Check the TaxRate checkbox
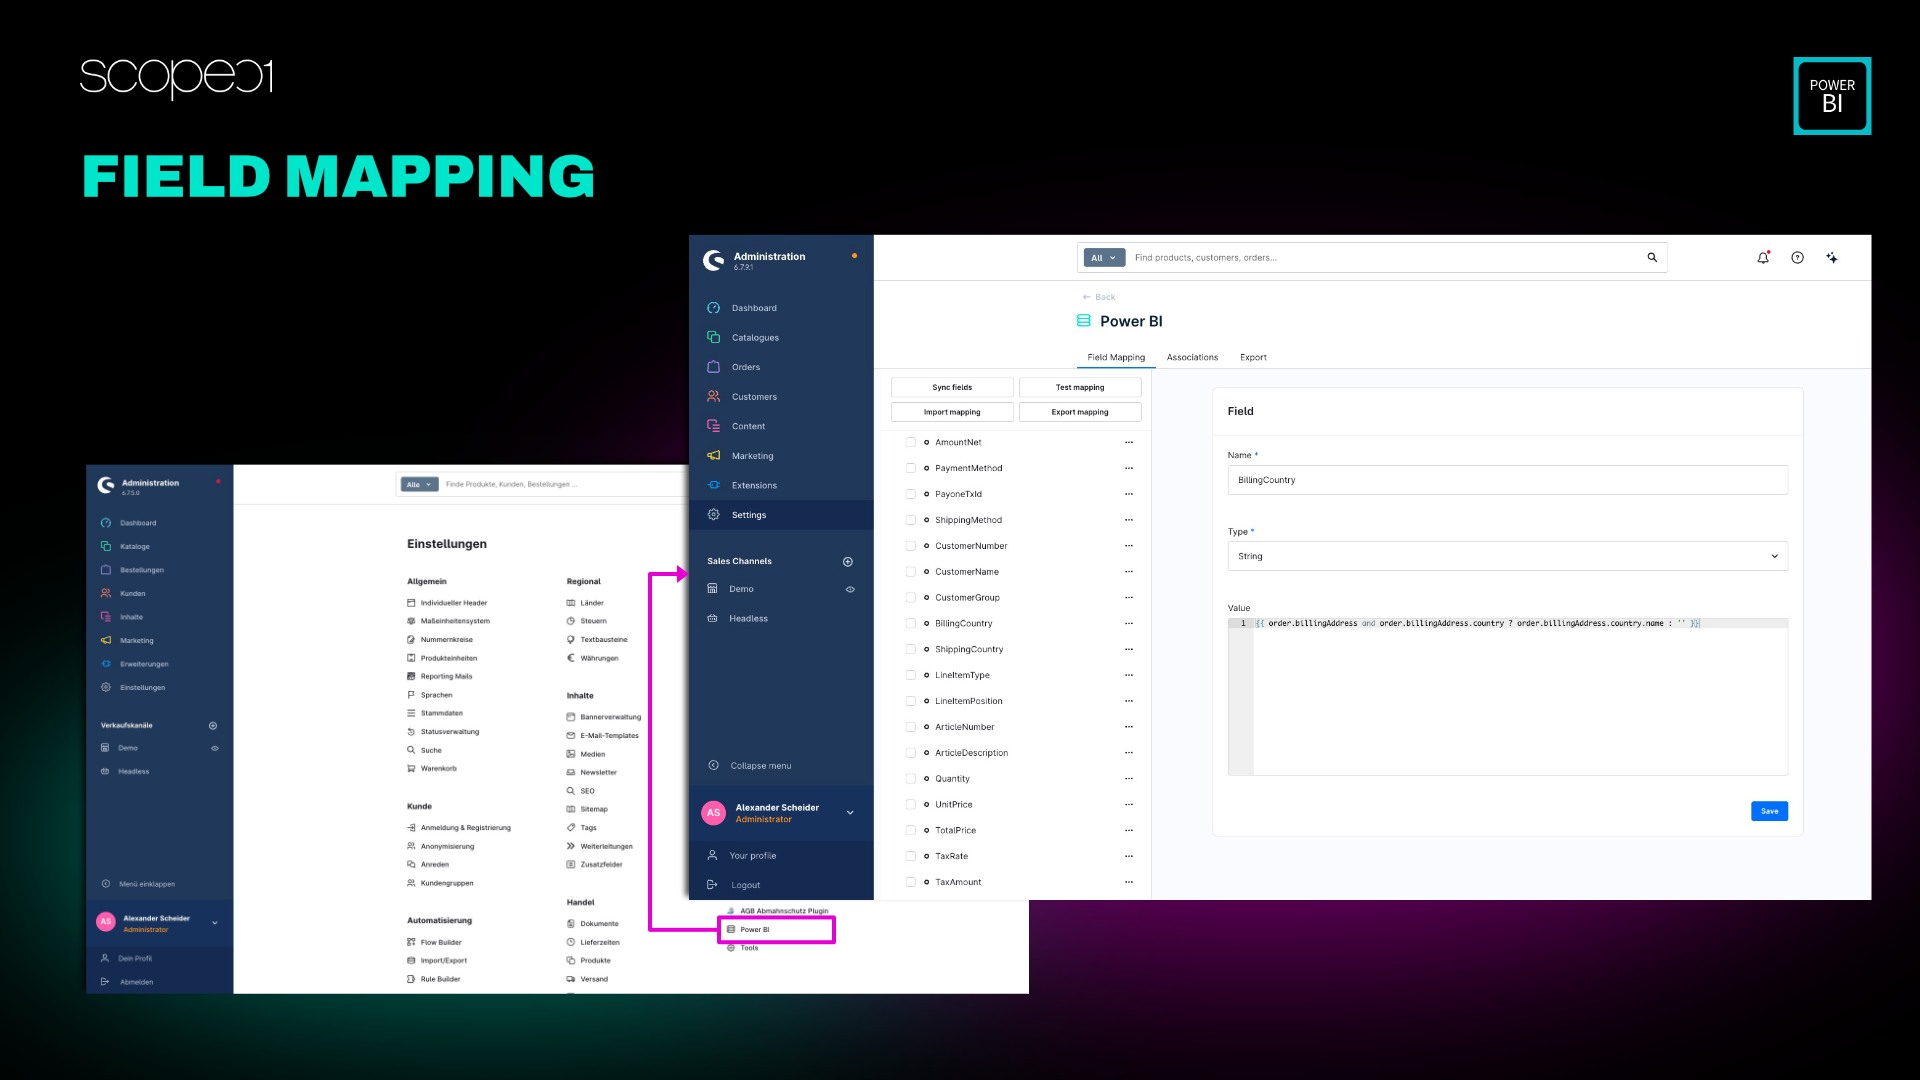The width and height of the screenshot is (1920, 1080). tap(911, 856)
